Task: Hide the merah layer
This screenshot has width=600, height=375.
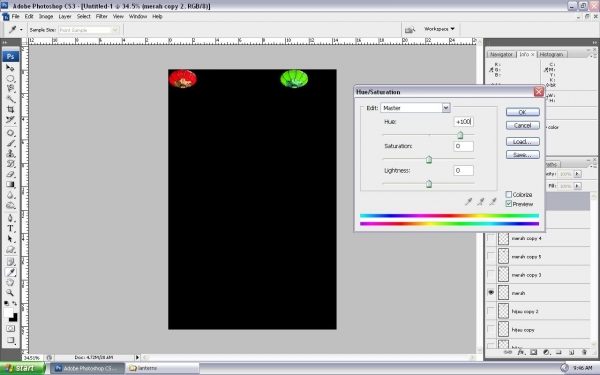Action: (491, 293)
